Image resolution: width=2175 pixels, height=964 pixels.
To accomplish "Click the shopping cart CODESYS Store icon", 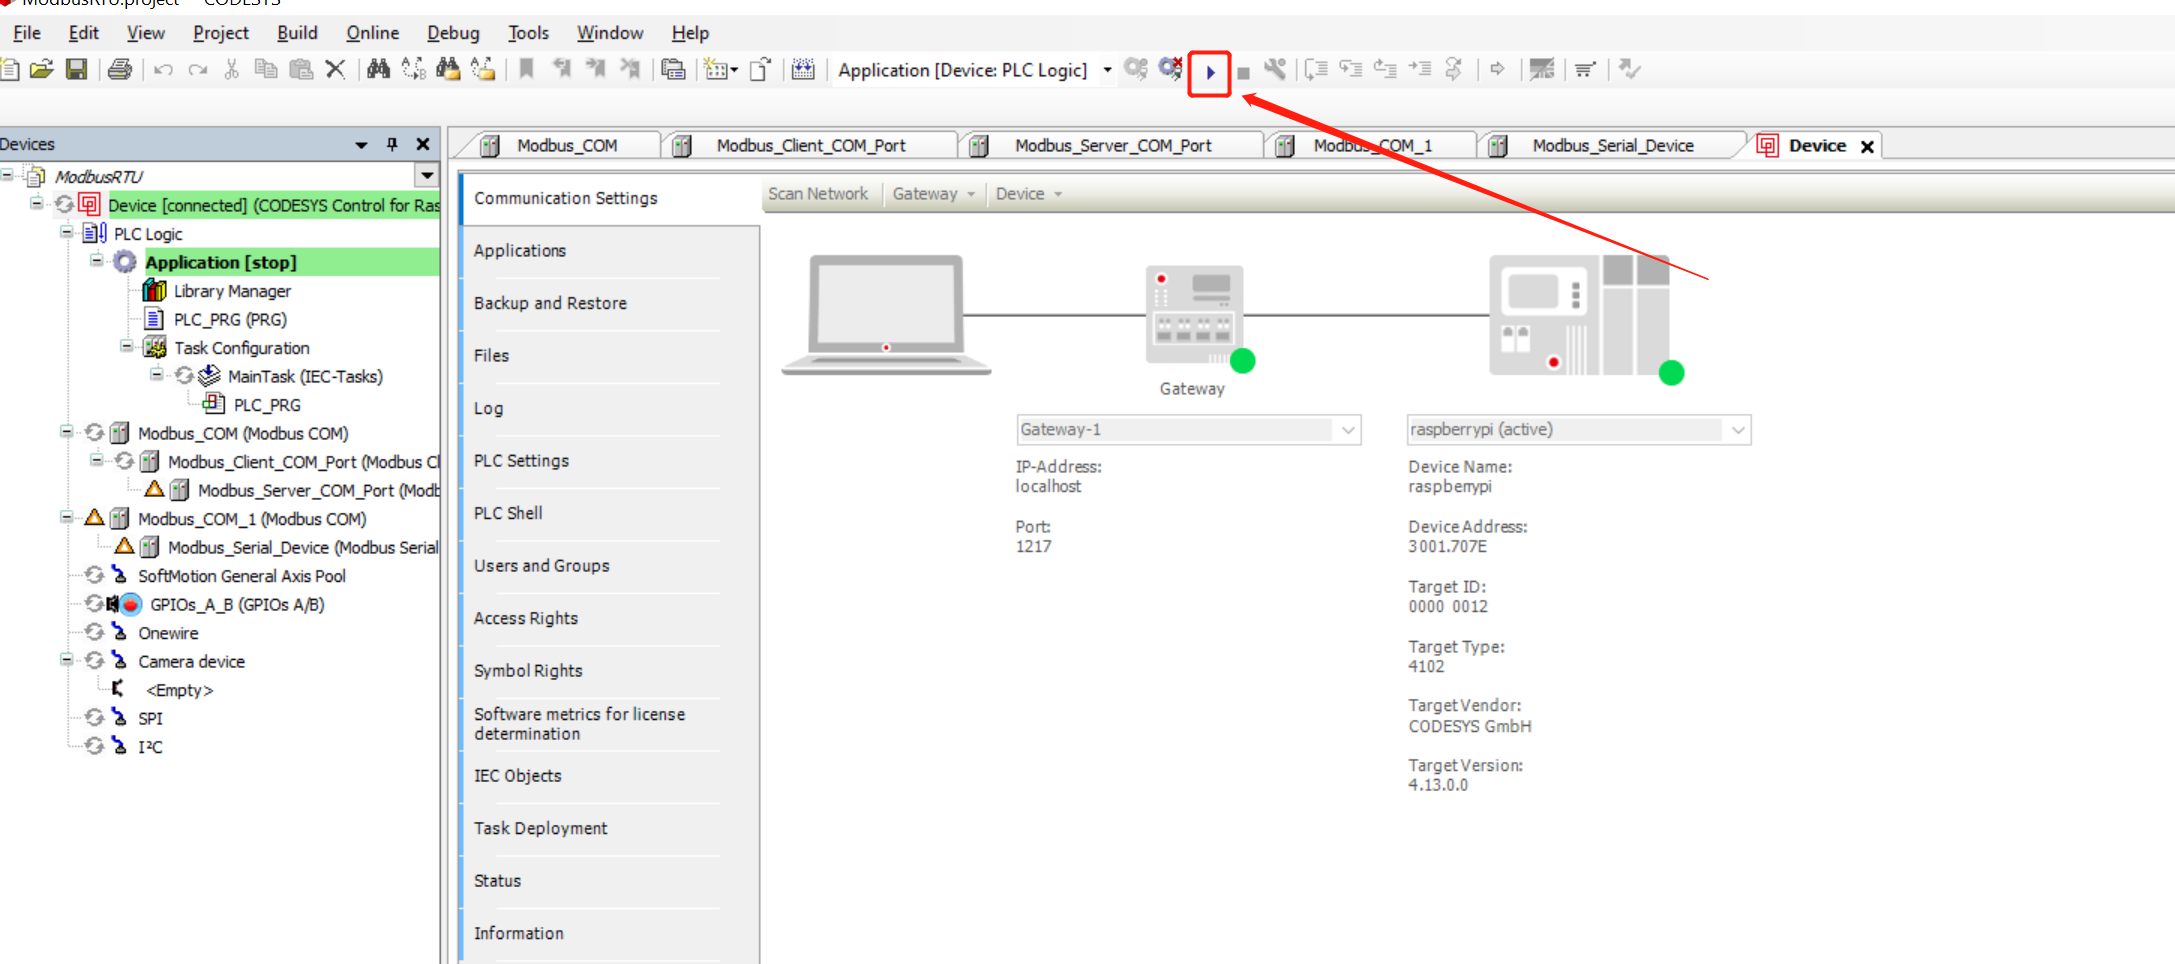I will point(1585,69).
